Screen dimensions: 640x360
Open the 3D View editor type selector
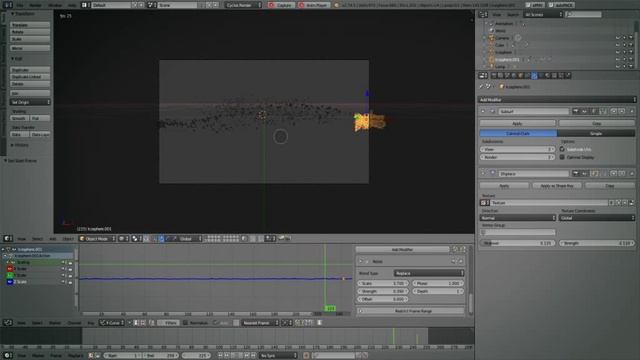pyautogui.click(x=8, y=238)
